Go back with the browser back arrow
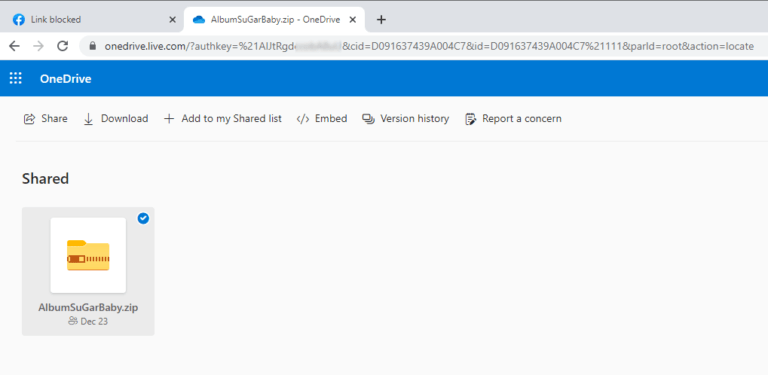Viewport: 768px width, 375px height. [15, 47]
